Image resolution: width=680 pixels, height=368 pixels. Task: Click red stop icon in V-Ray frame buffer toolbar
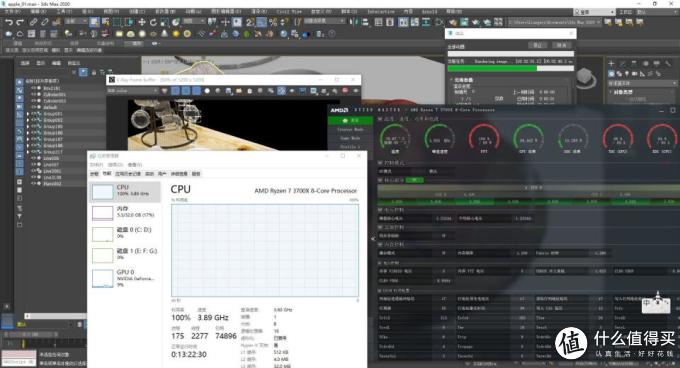pos(345,91)
